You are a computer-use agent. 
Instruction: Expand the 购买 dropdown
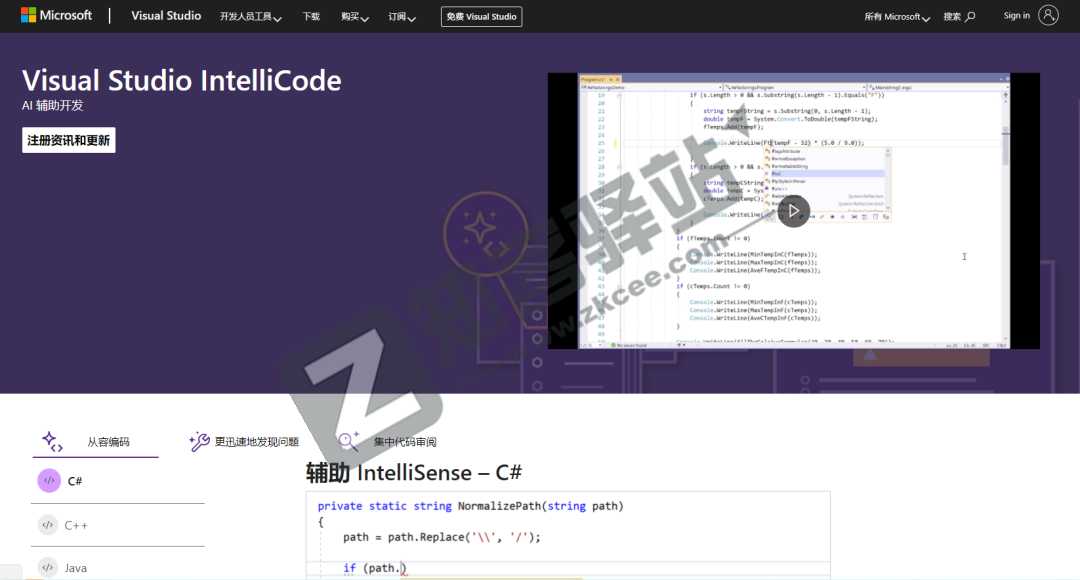click(355, 16)
